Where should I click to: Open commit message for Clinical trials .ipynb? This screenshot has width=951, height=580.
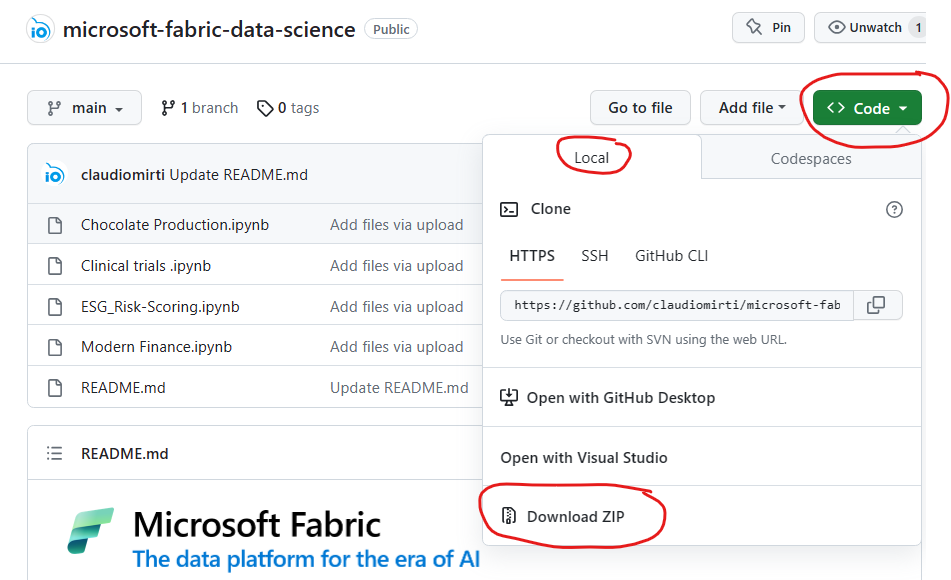click(397, 266)
